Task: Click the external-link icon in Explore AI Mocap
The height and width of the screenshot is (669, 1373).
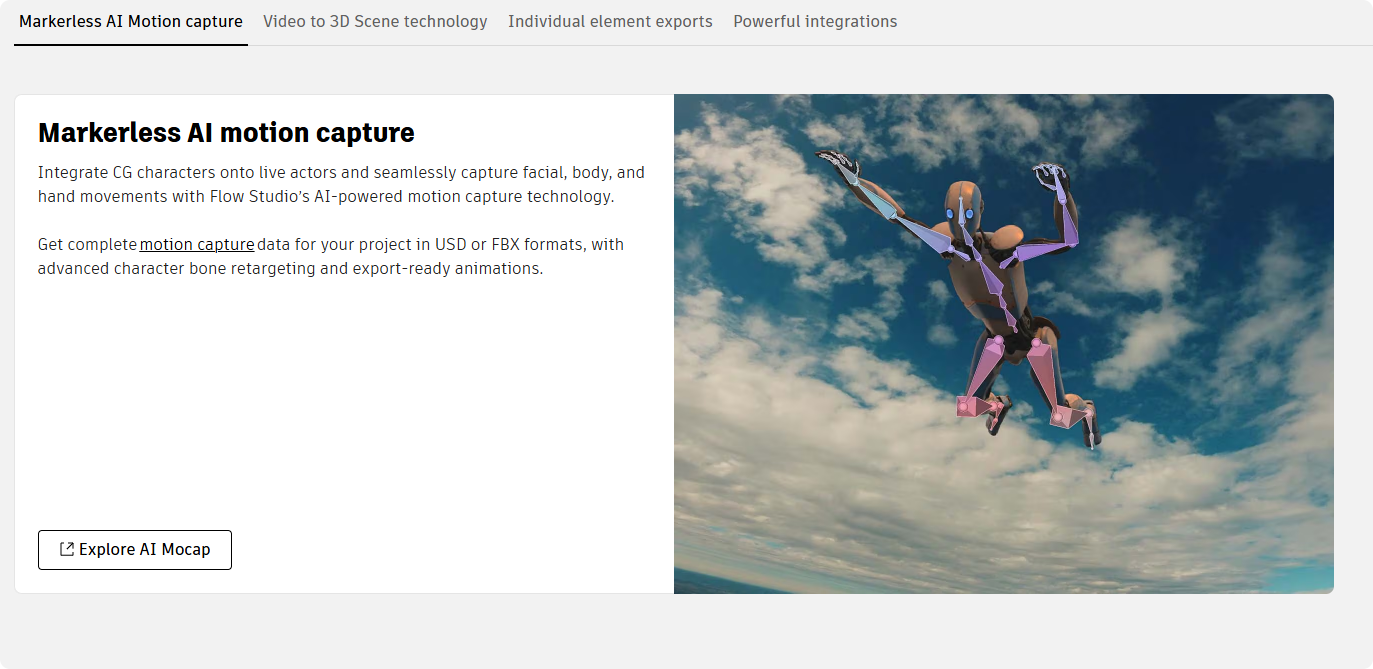Action: click(67, 549)
